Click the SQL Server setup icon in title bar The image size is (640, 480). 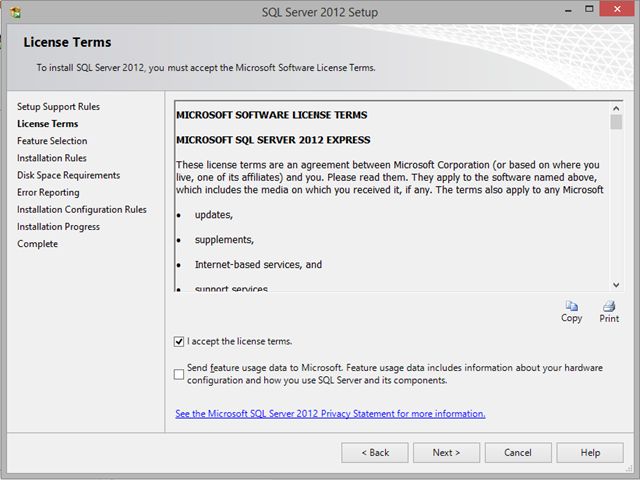click(x=16, y=12)
